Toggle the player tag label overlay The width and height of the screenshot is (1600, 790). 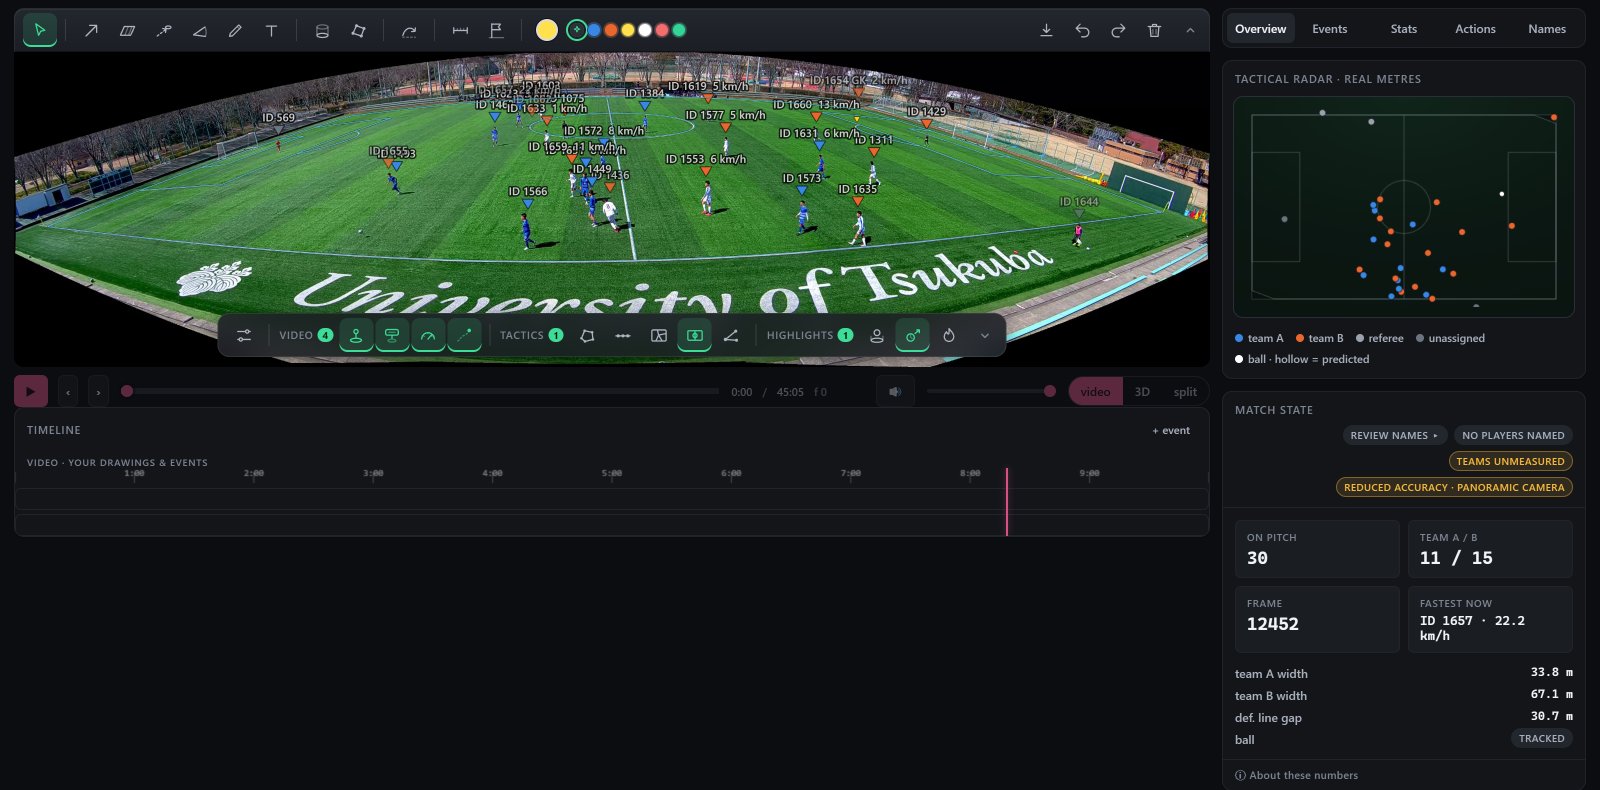click(392, 336)
